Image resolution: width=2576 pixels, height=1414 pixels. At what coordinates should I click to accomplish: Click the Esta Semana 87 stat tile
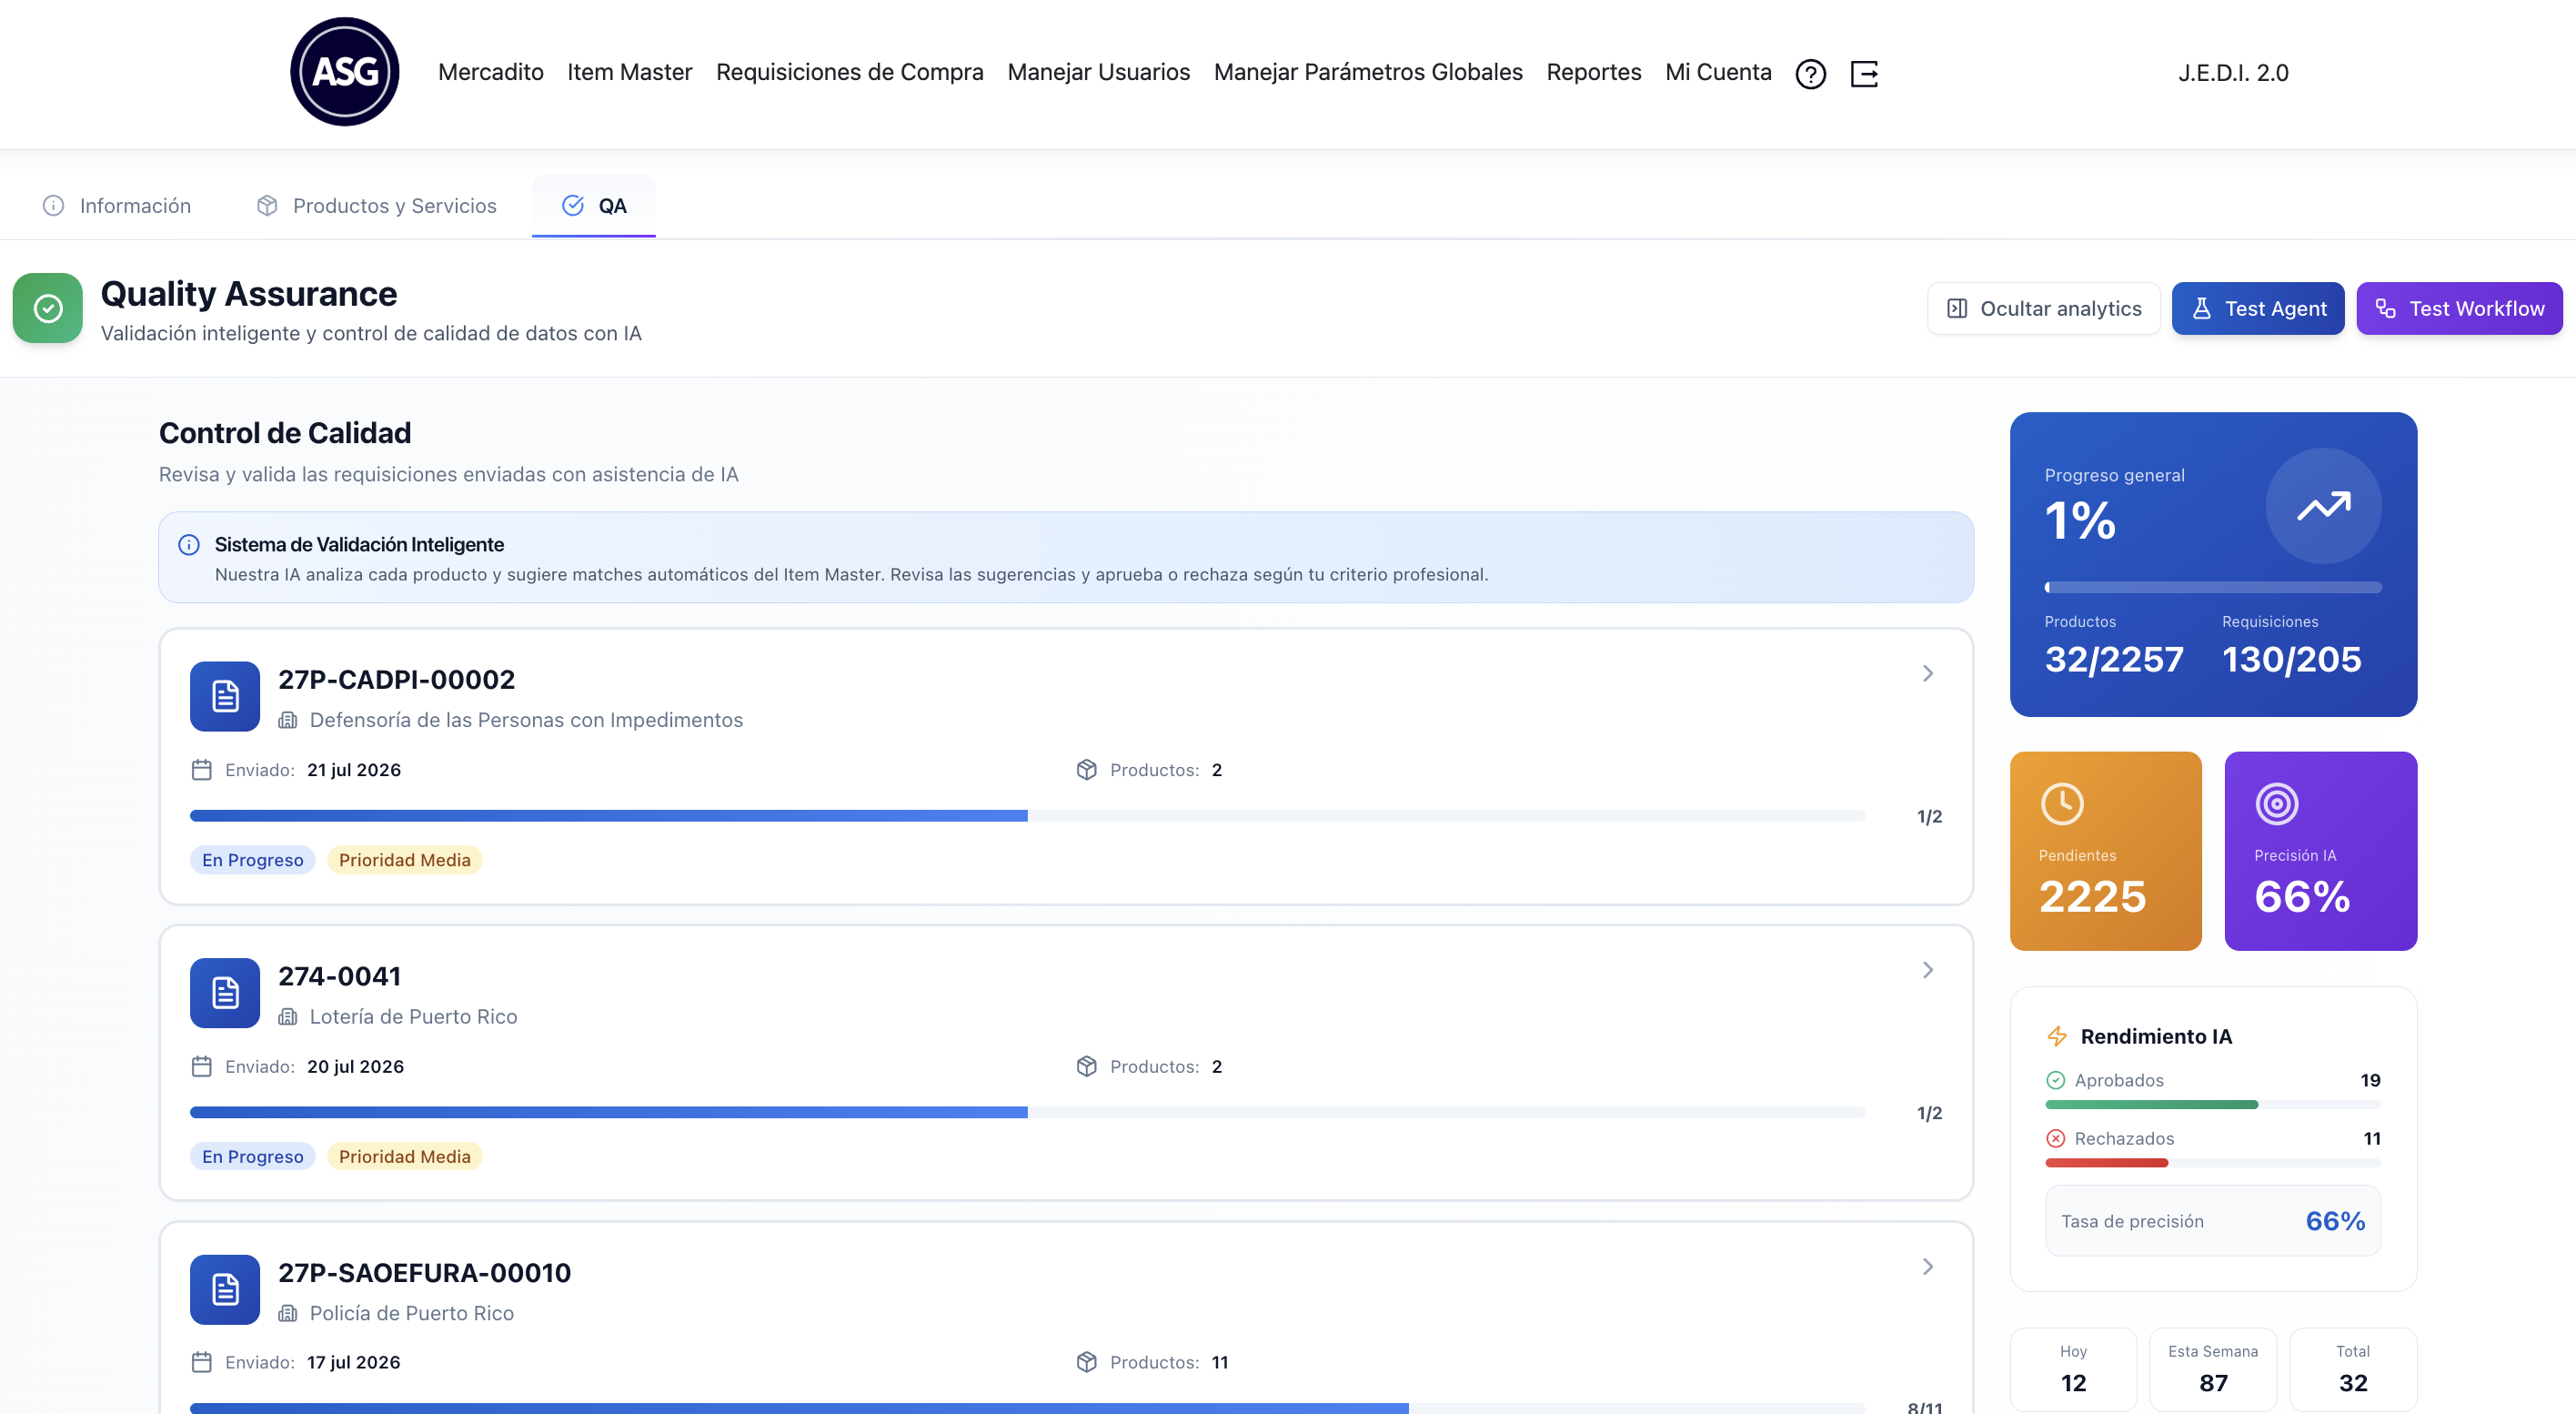pyautogui.click(x=2213, y=1369)
